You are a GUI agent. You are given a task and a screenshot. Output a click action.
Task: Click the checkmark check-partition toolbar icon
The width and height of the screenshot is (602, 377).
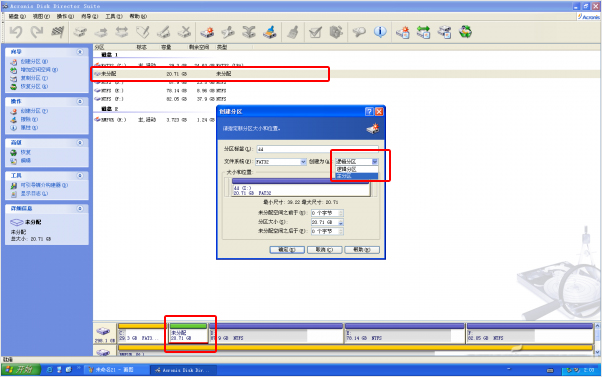[x=315, y=32]
